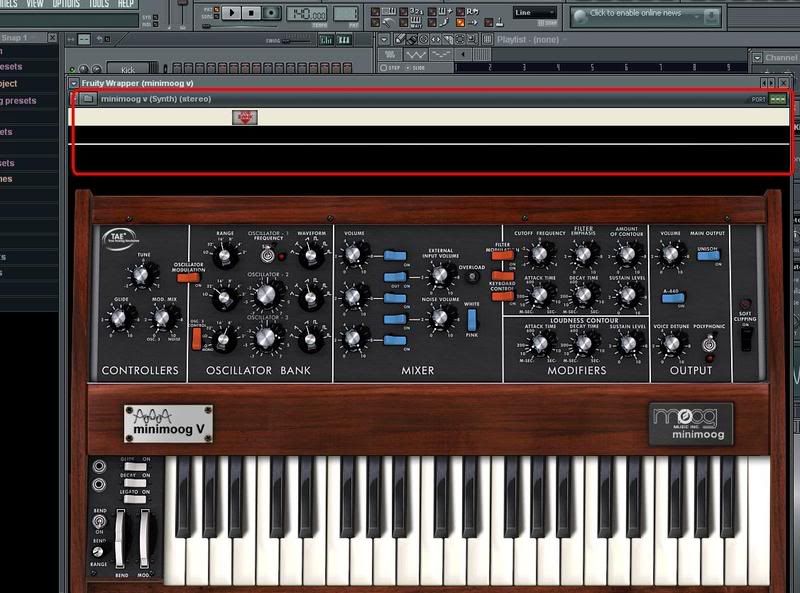Toggle the Osc. 3 Control switch
This screenshot has height=593, width=800.
coord(196,339)
